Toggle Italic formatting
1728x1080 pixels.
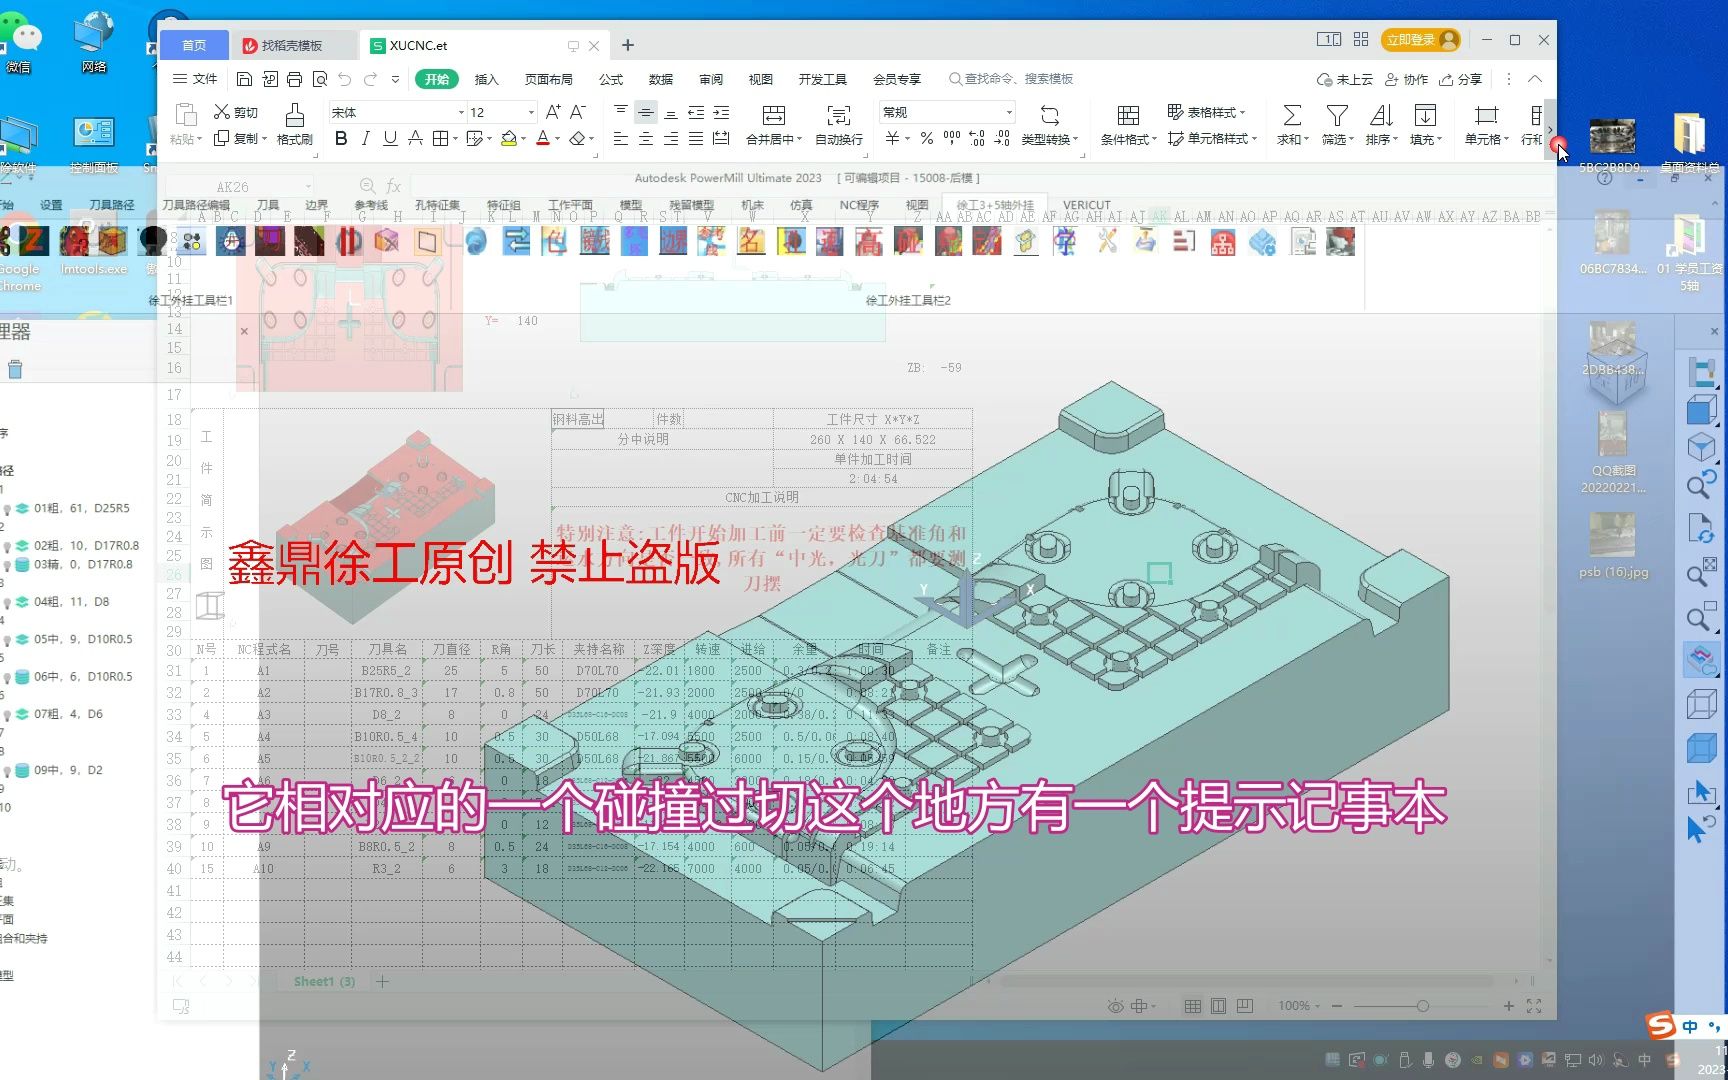point(365,139)
